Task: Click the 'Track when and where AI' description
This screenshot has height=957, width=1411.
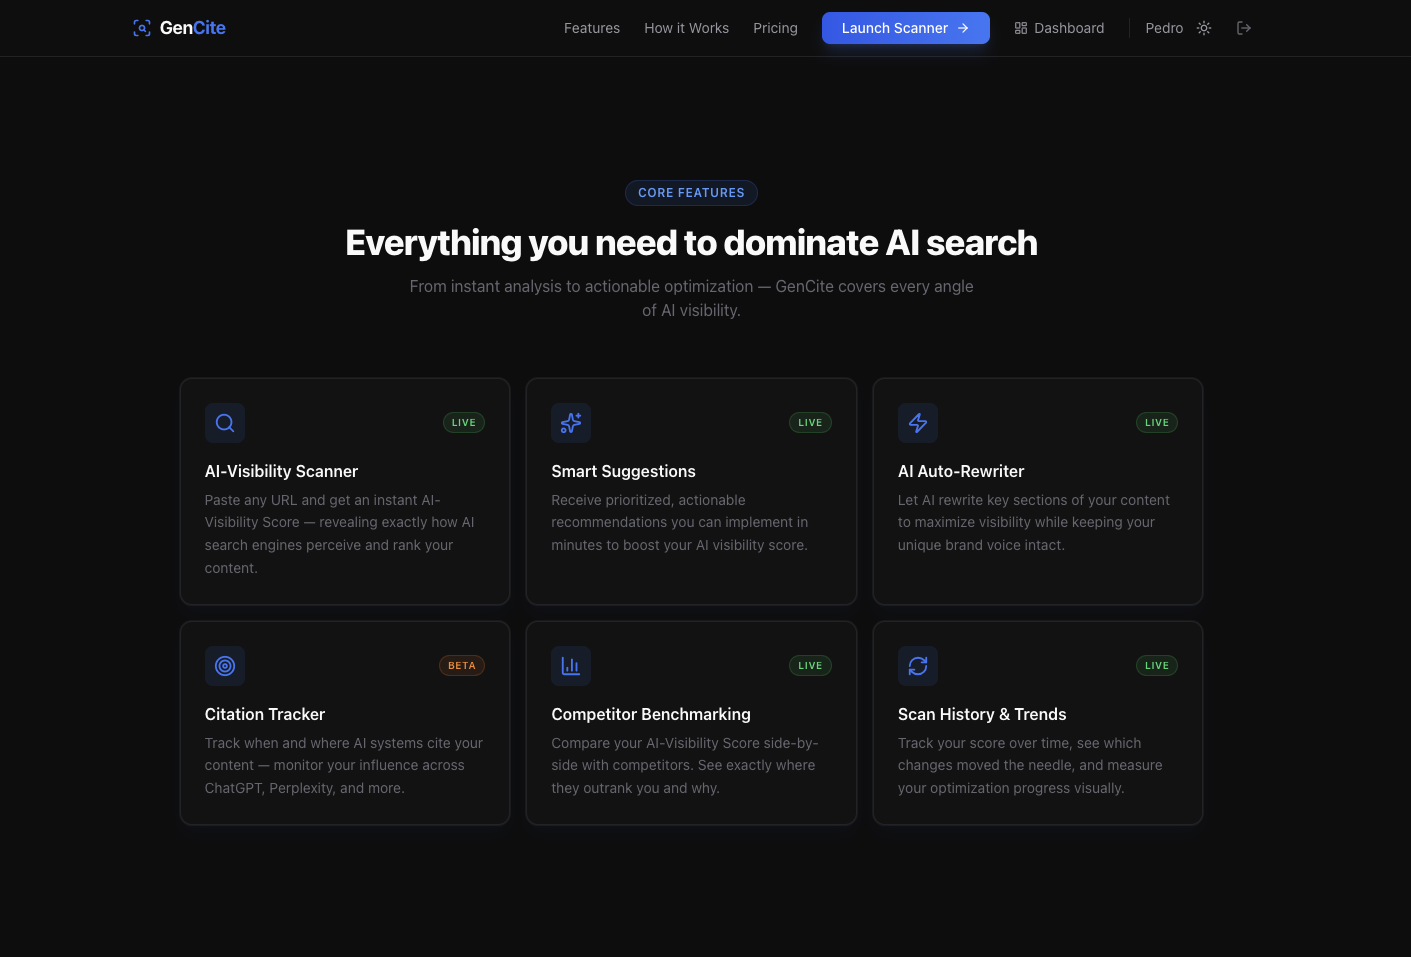Action: pos(344,765)
